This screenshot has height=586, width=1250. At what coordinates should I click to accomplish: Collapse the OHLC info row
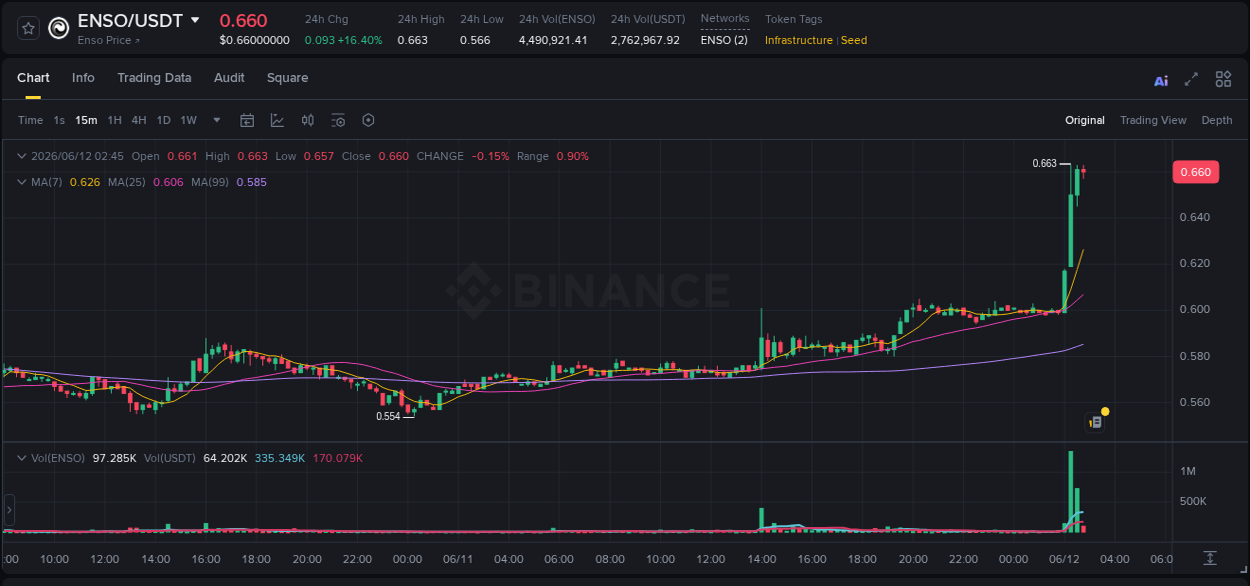[x=22, y=156]
